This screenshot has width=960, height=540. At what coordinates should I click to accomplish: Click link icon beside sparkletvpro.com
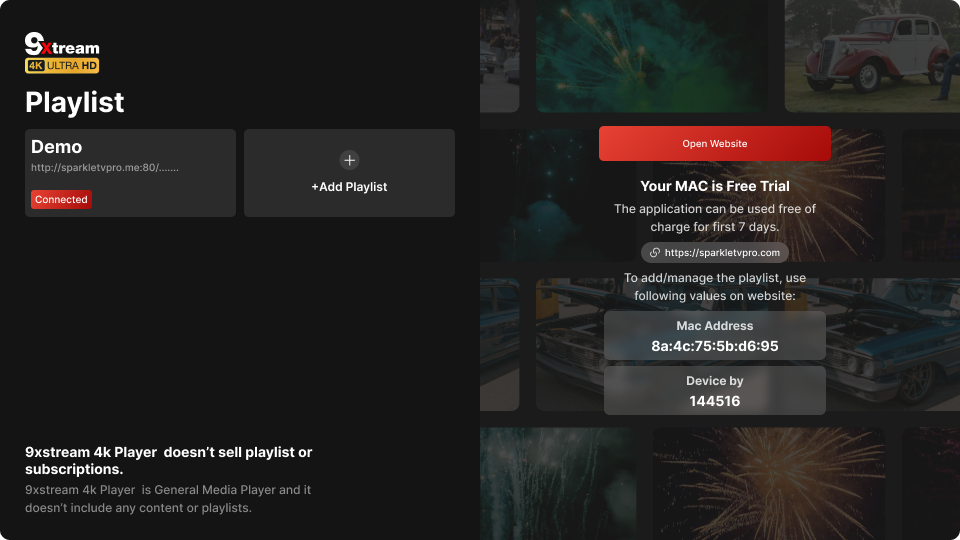click(654, 252)
